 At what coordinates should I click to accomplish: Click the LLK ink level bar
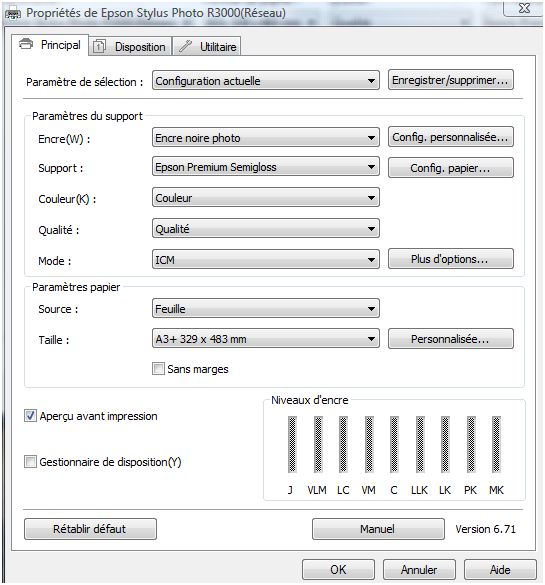pyautogui.click(x=420, y=444)
